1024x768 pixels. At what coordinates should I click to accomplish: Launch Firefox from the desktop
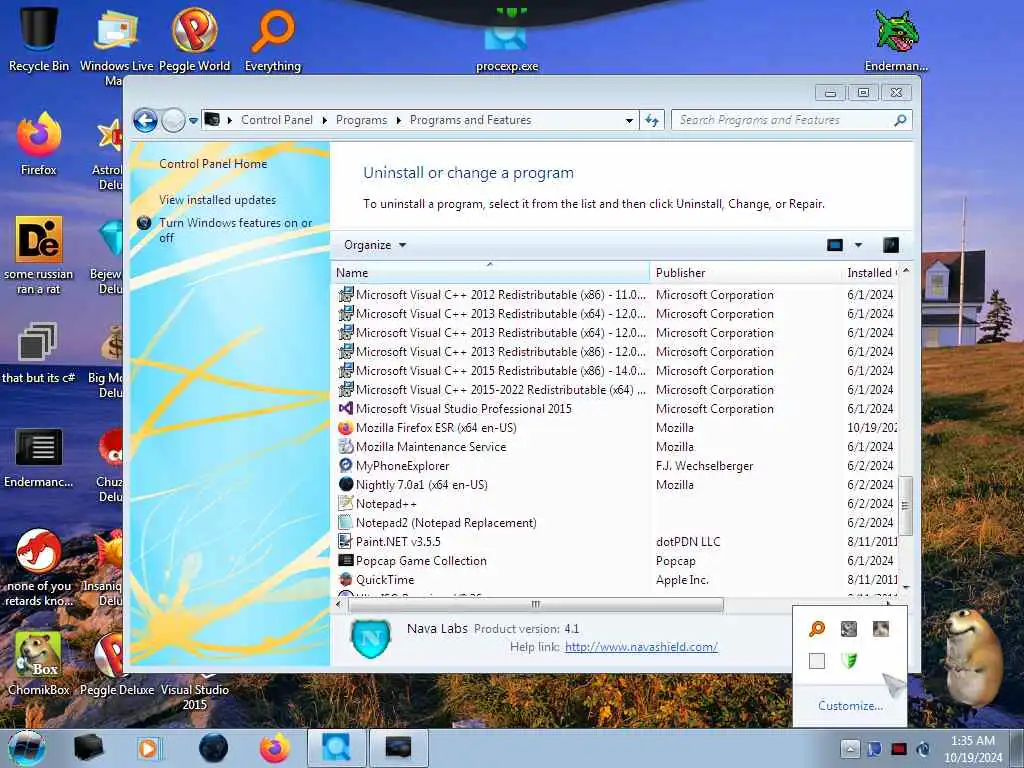tap(39, 142)
